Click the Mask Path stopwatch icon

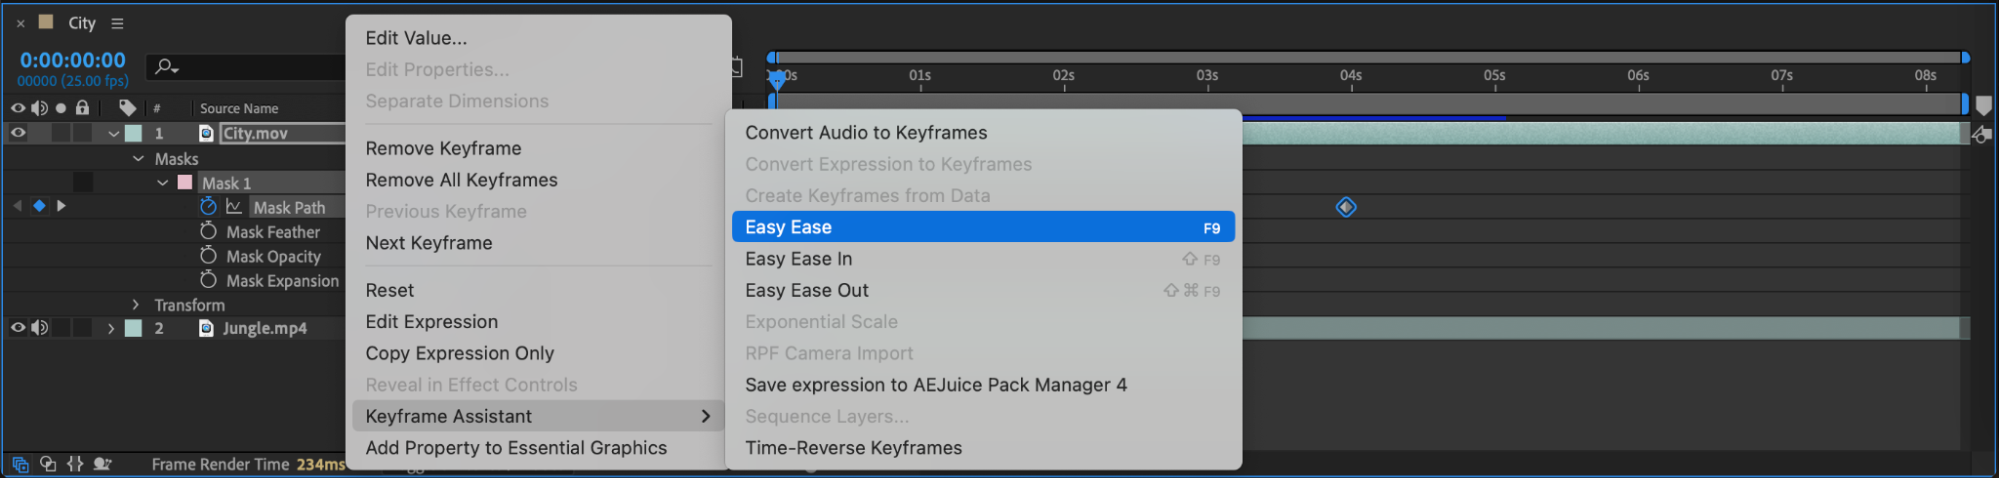pos(208,206)
